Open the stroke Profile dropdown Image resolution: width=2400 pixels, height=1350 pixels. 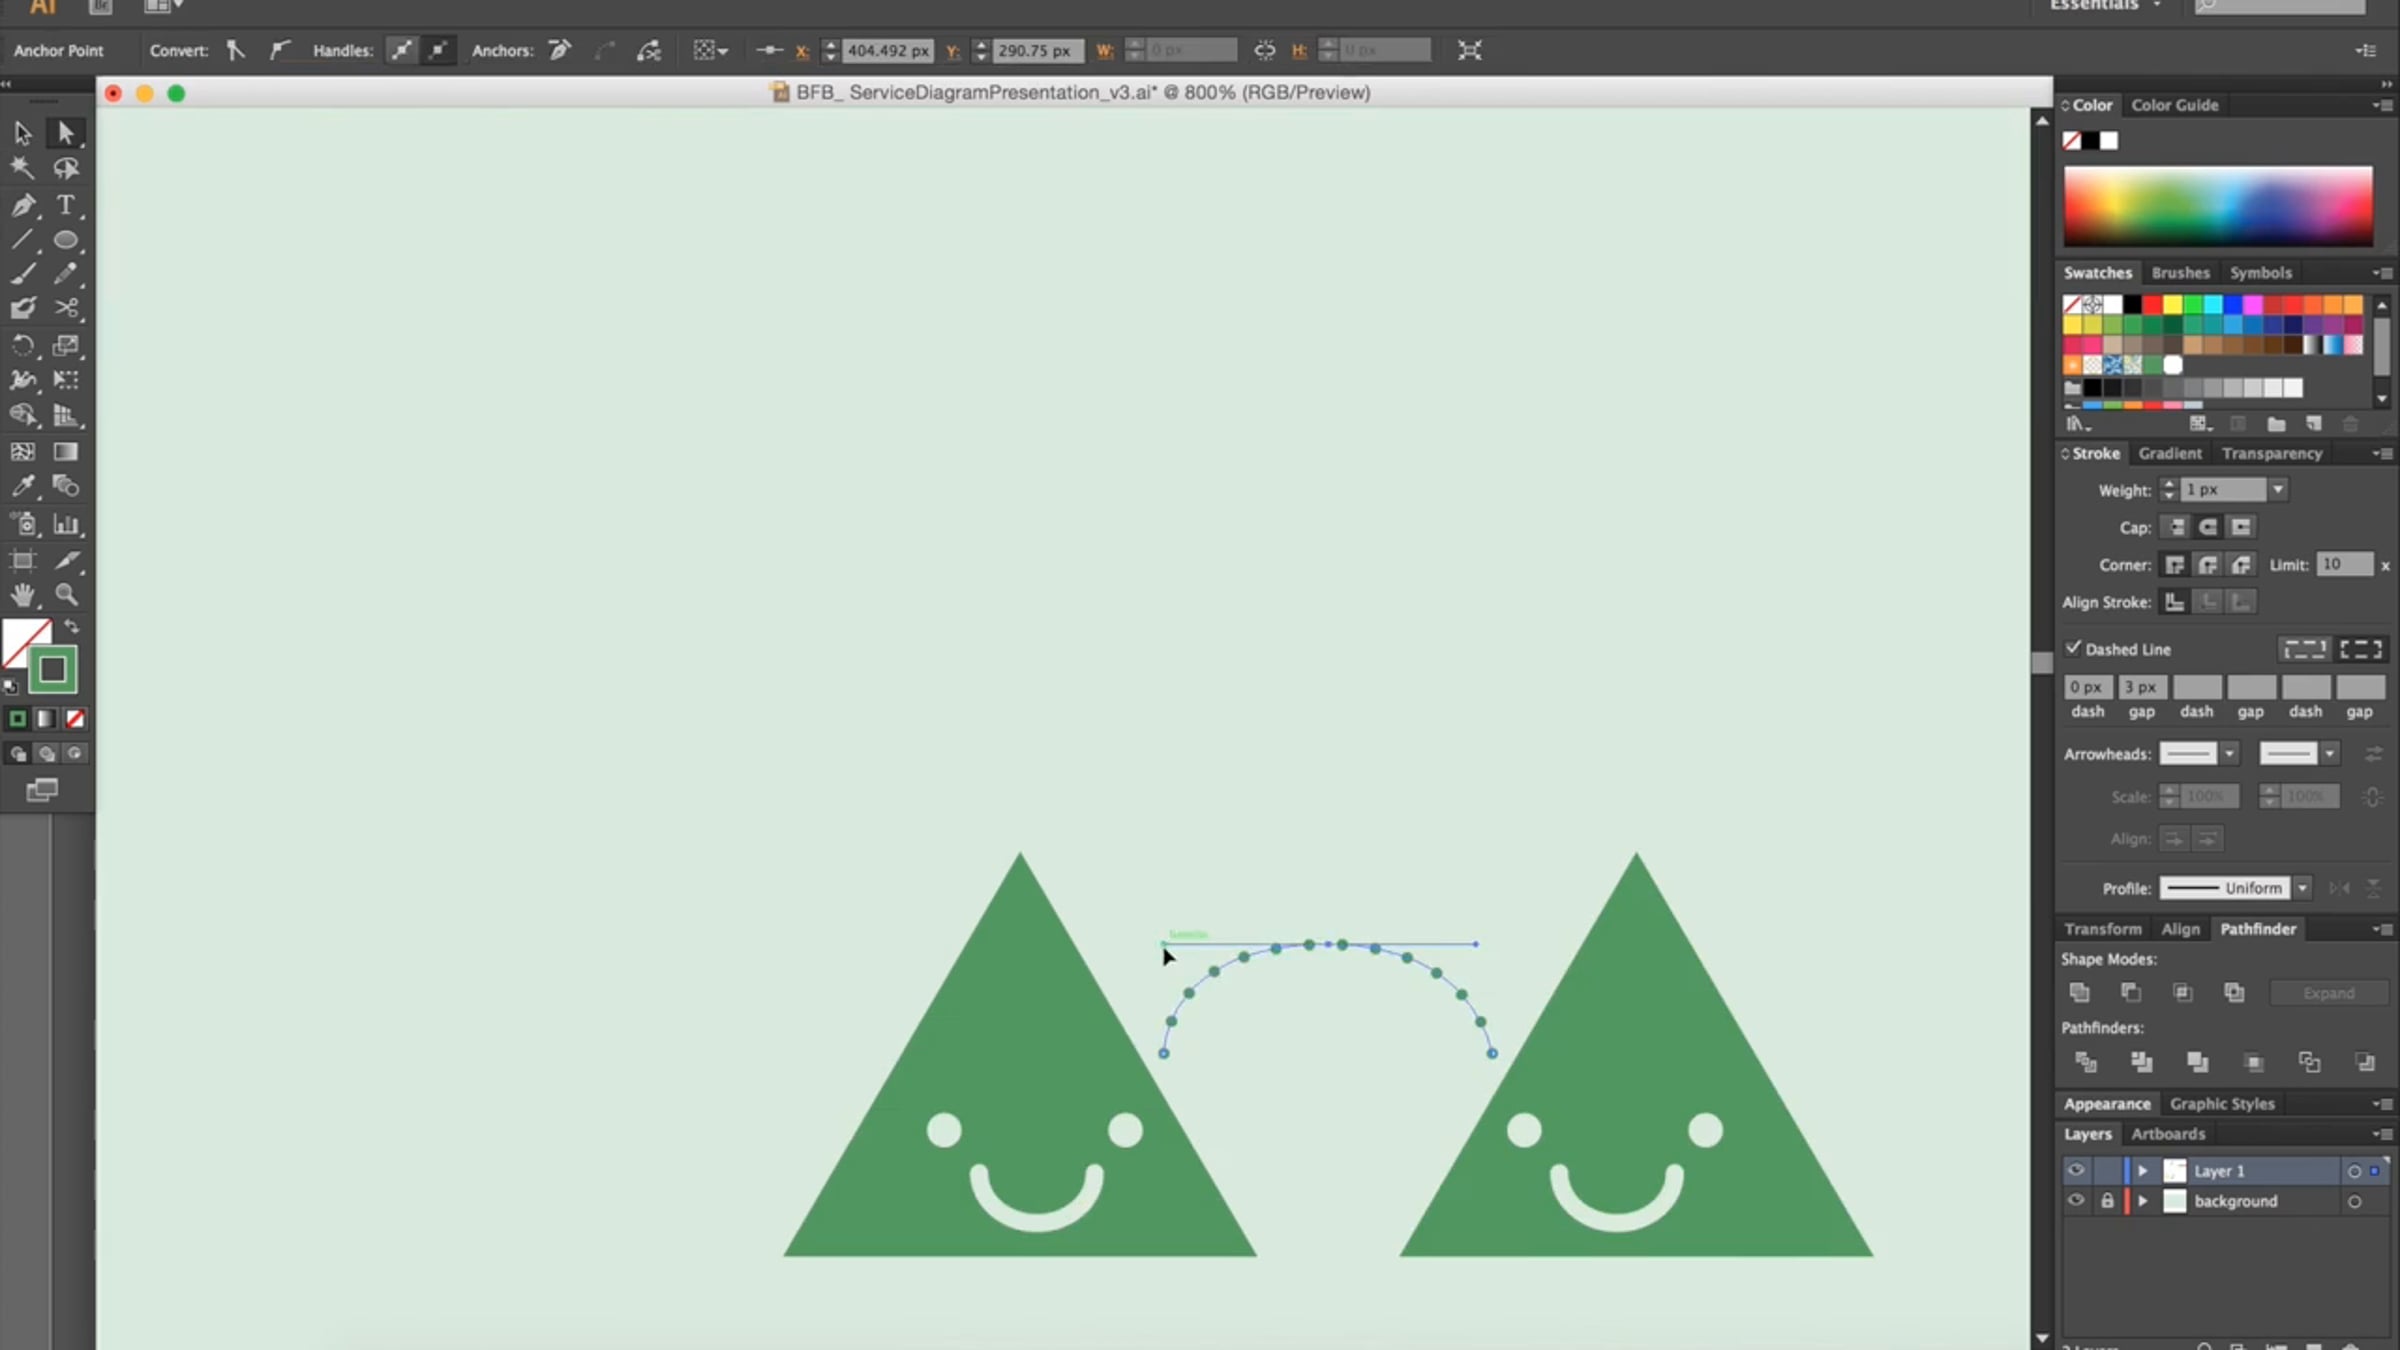click(2302, 888)
